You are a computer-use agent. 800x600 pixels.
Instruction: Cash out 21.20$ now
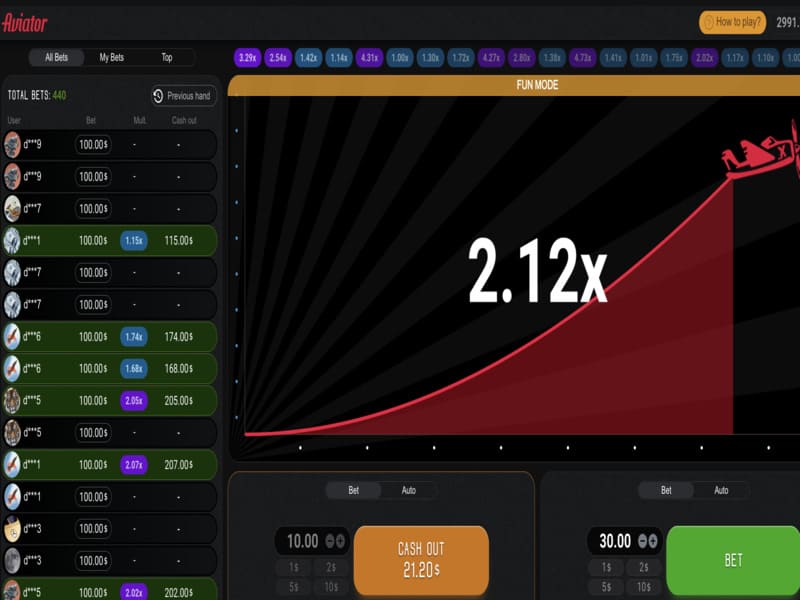click(421, 560)
